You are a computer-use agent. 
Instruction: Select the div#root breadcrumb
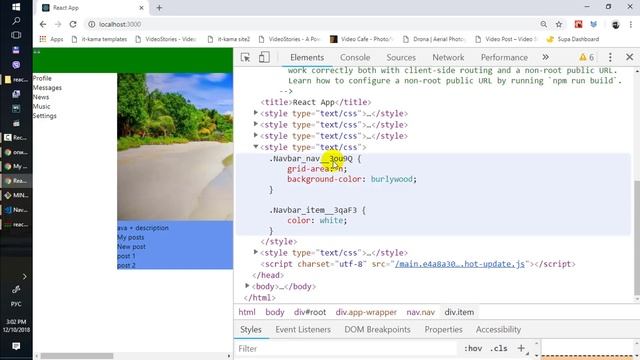(x=310, y=312)
